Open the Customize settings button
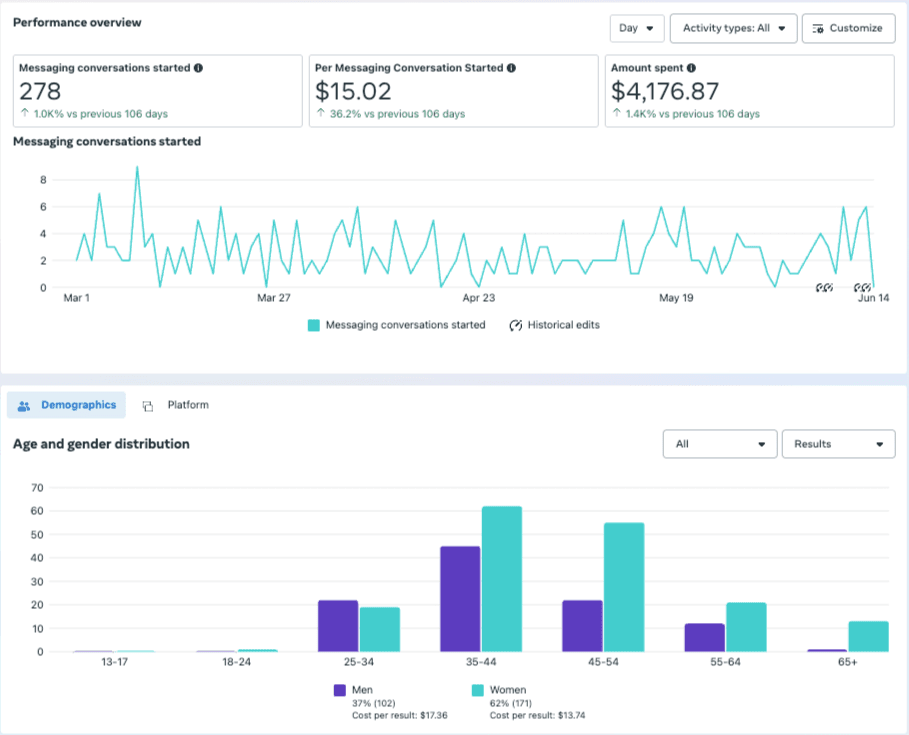This screenshot has height=735, width=909. (x=848, y=28)
